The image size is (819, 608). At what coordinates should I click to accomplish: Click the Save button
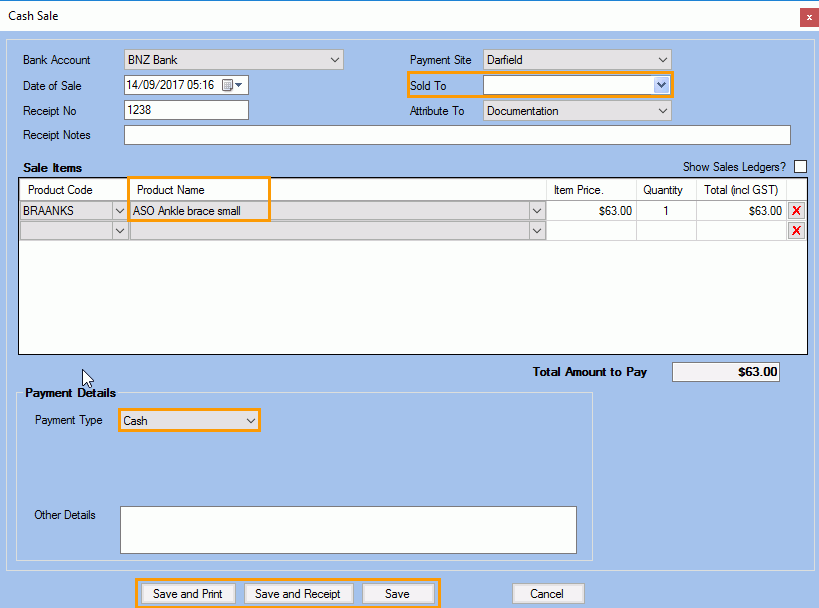point(397,594)
